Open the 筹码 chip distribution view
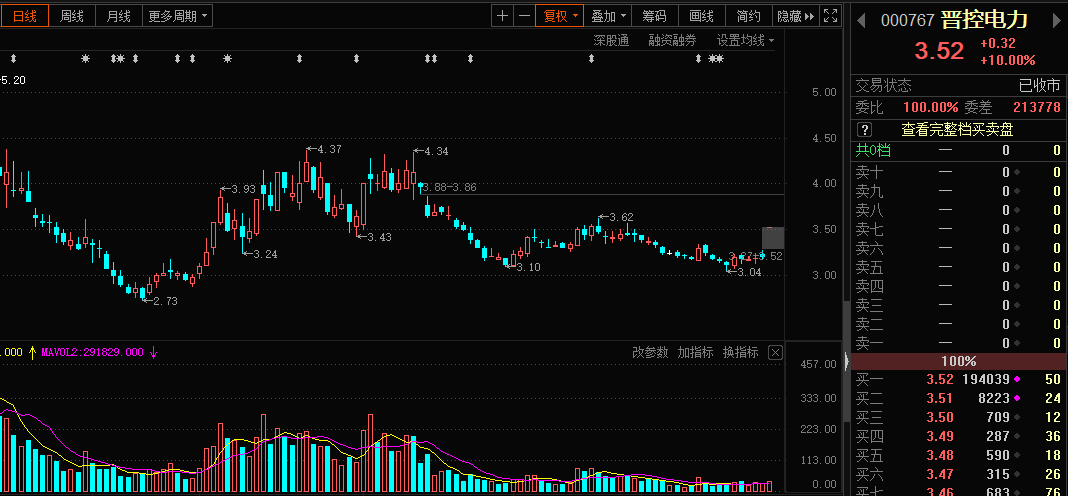This screenshot has height=496, width=1068. (x=655, y=16)
